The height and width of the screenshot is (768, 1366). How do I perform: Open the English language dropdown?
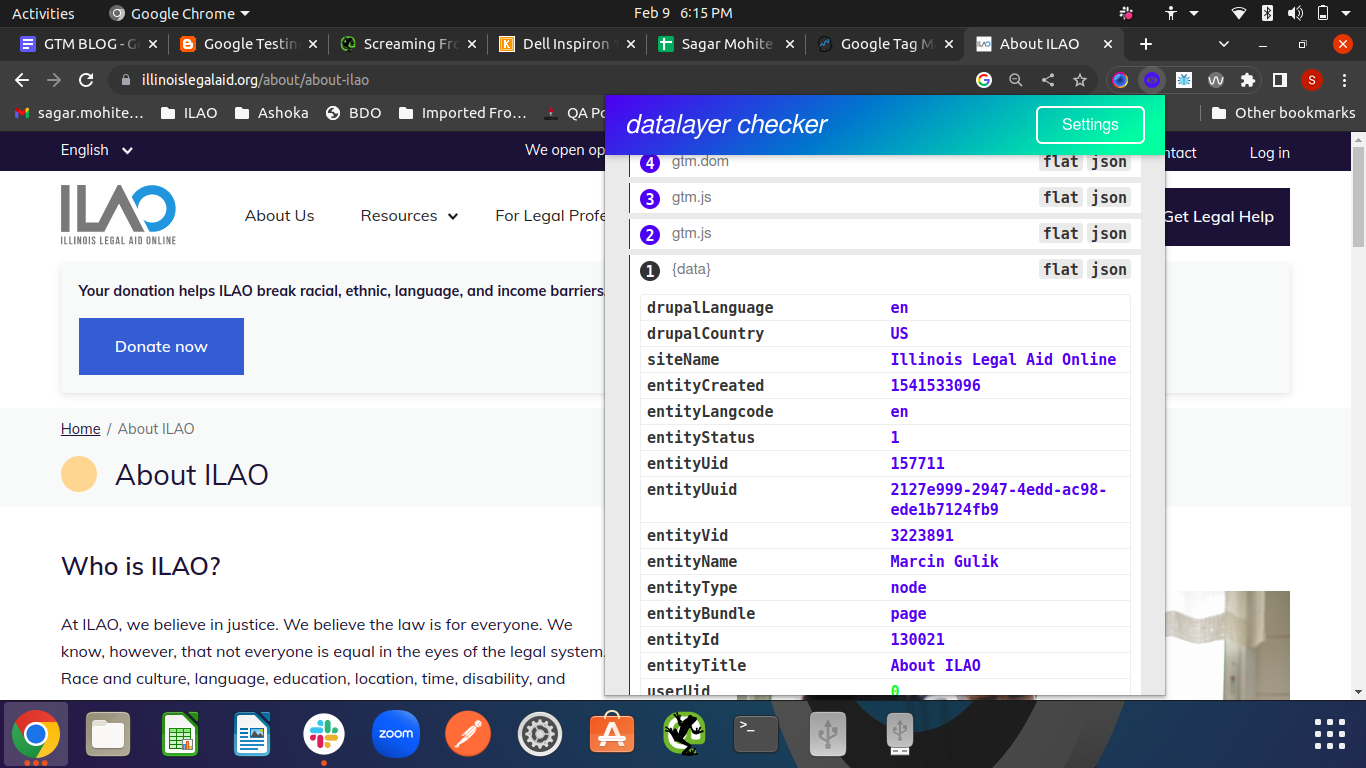tap(97, 150)
